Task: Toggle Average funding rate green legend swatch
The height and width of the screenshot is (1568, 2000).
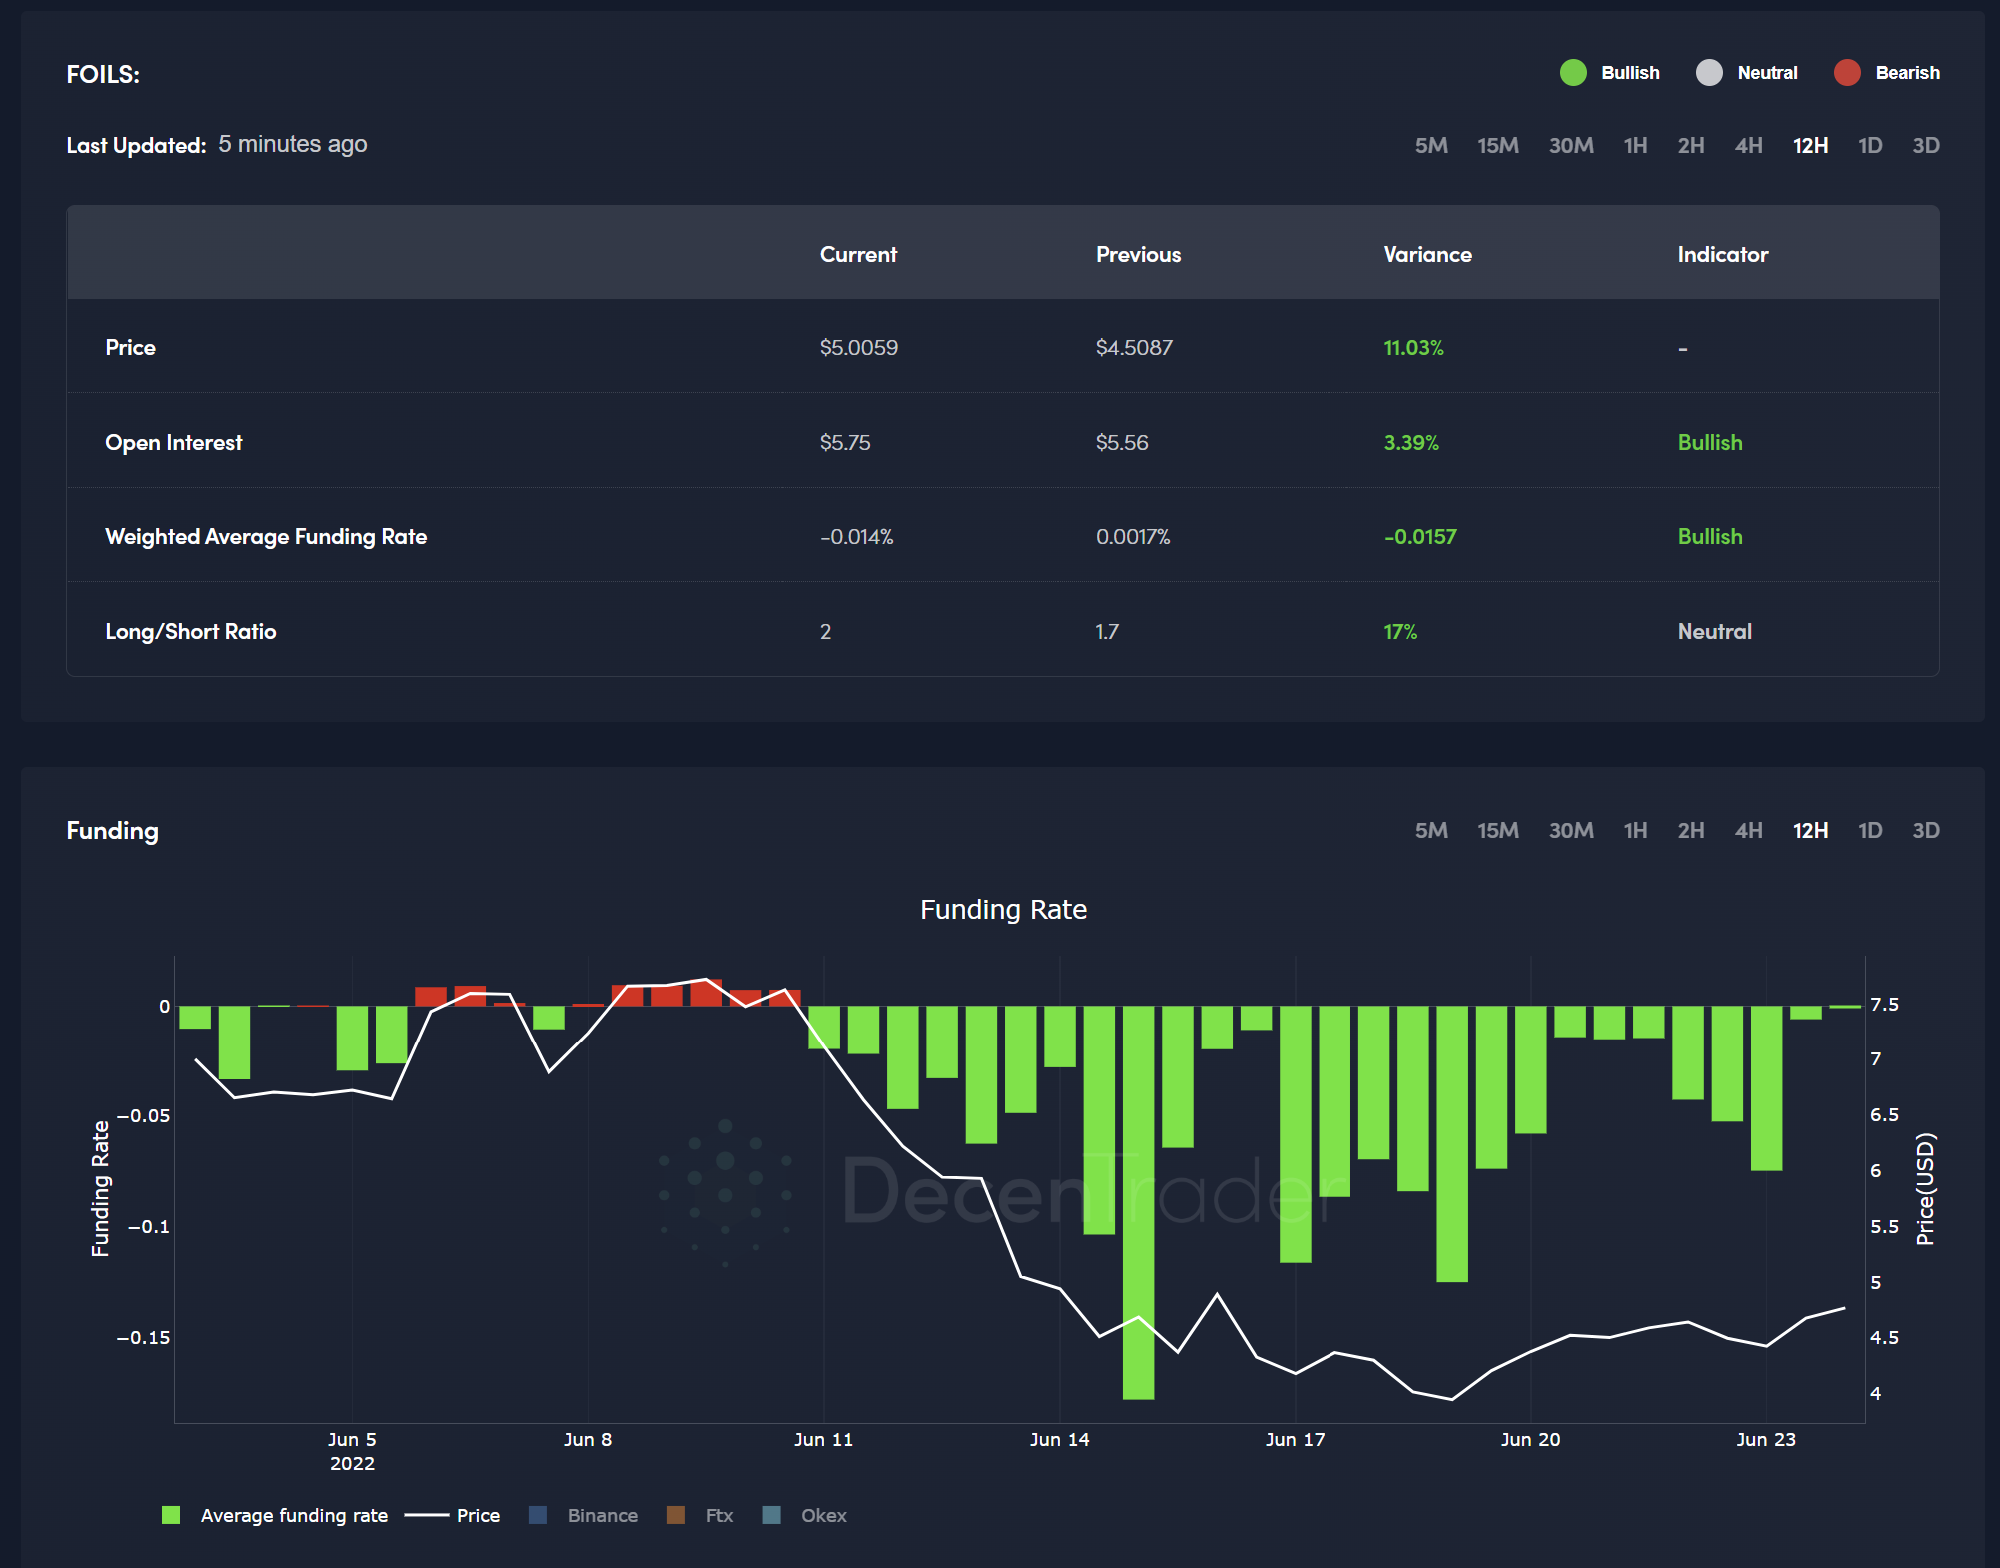Action: point(171,1515)
